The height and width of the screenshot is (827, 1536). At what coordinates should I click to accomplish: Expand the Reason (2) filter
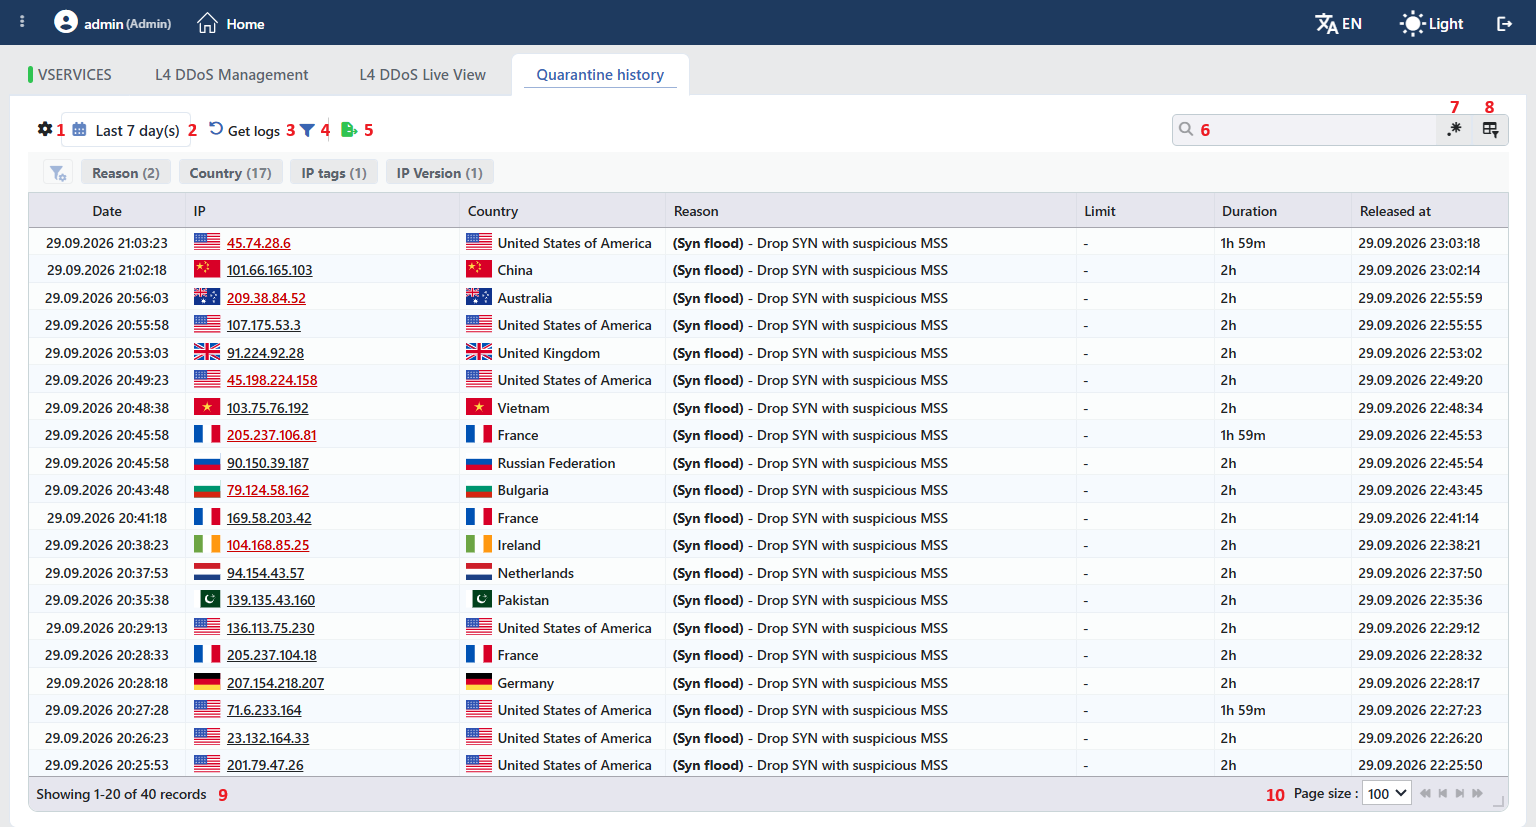pyautogui.click(x=126, y=173)
